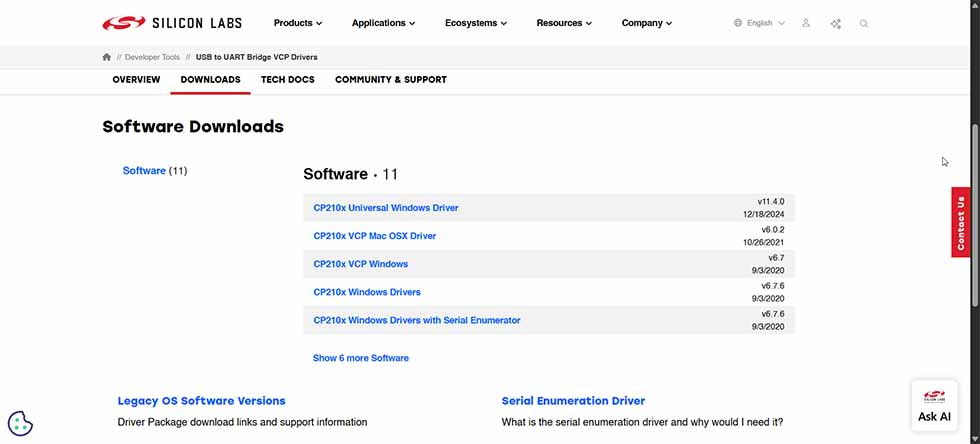Expand the Company menu
Screen dimensions: 980x444
(x=647, y=23)
